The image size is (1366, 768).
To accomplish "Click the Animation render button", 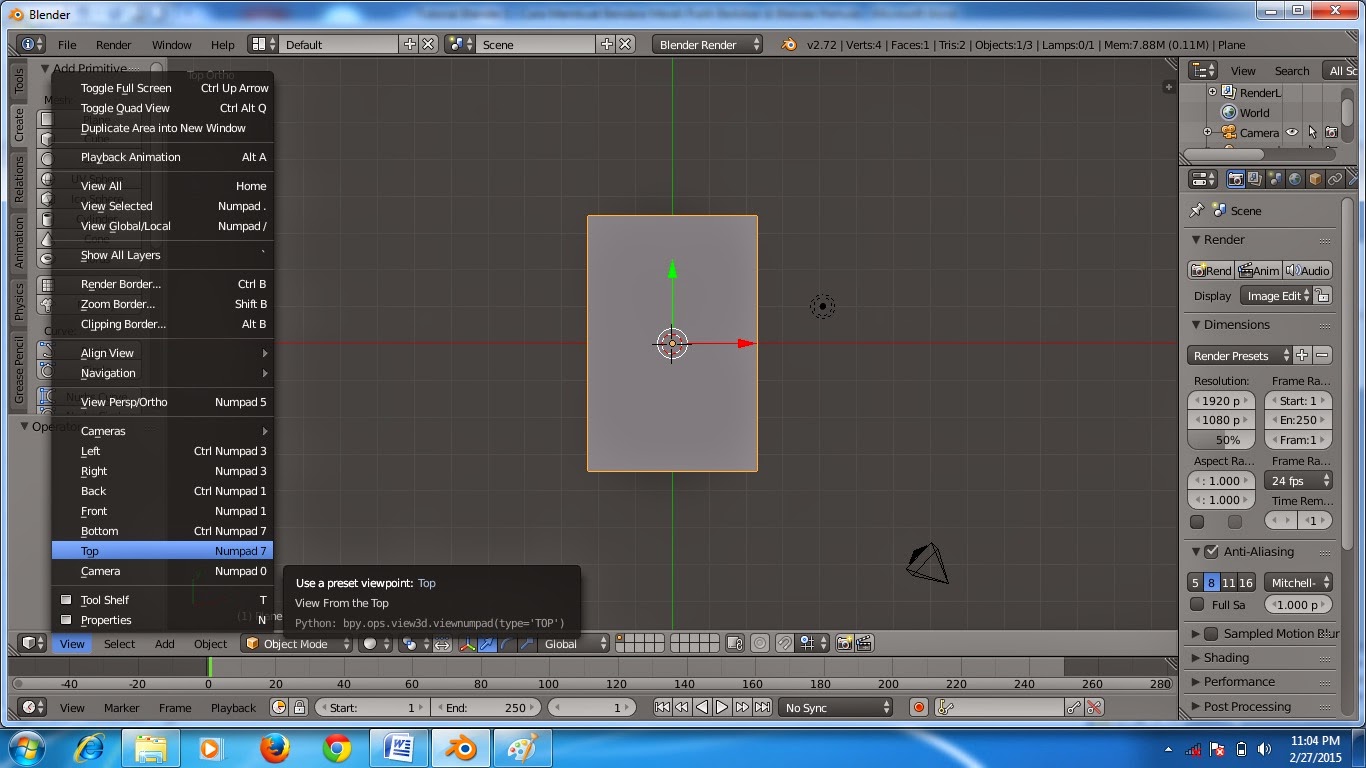I will coord(1259,271).
